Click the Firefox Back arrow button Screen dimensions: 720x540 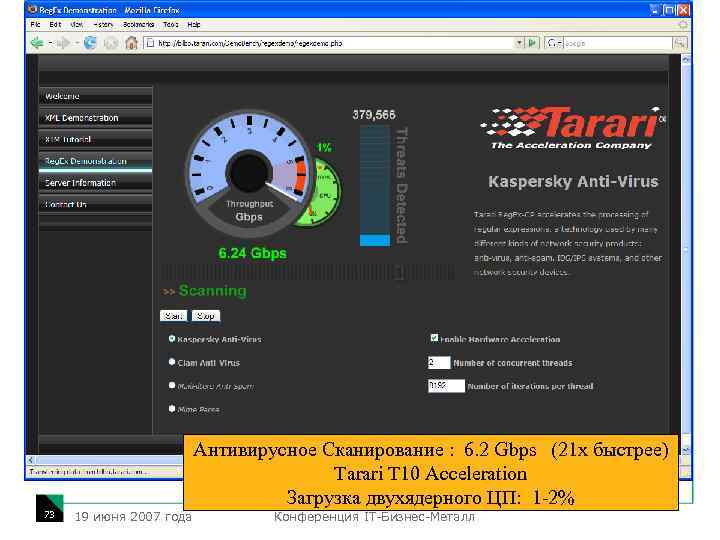click(37, 43)
